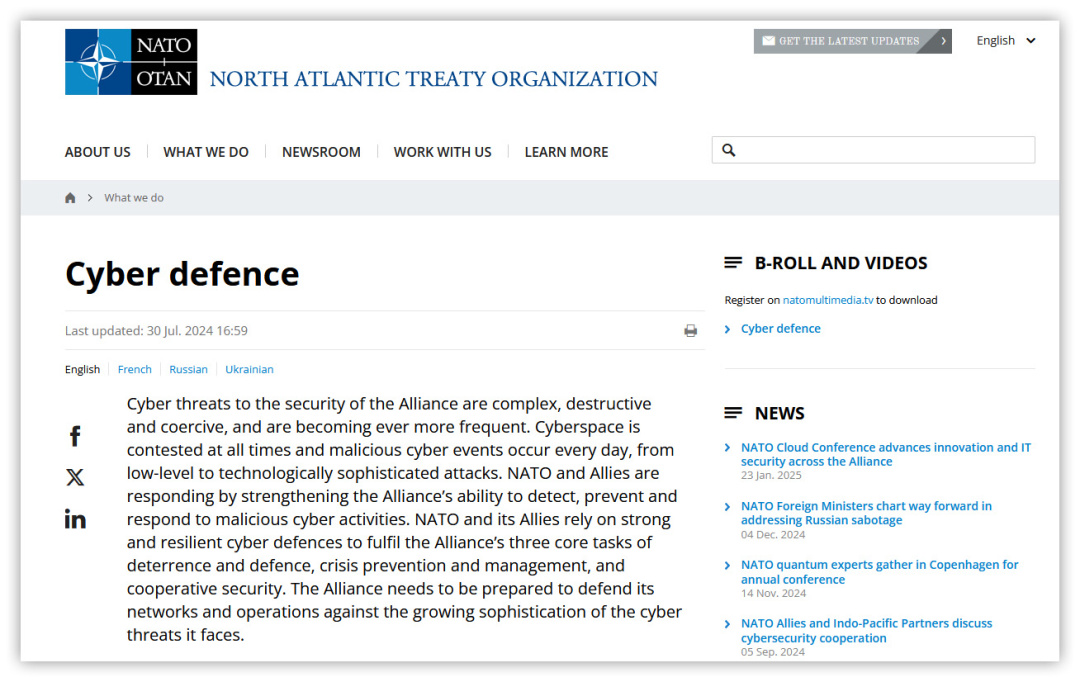
Task: Print page using the printer icon
Action: 690,331
